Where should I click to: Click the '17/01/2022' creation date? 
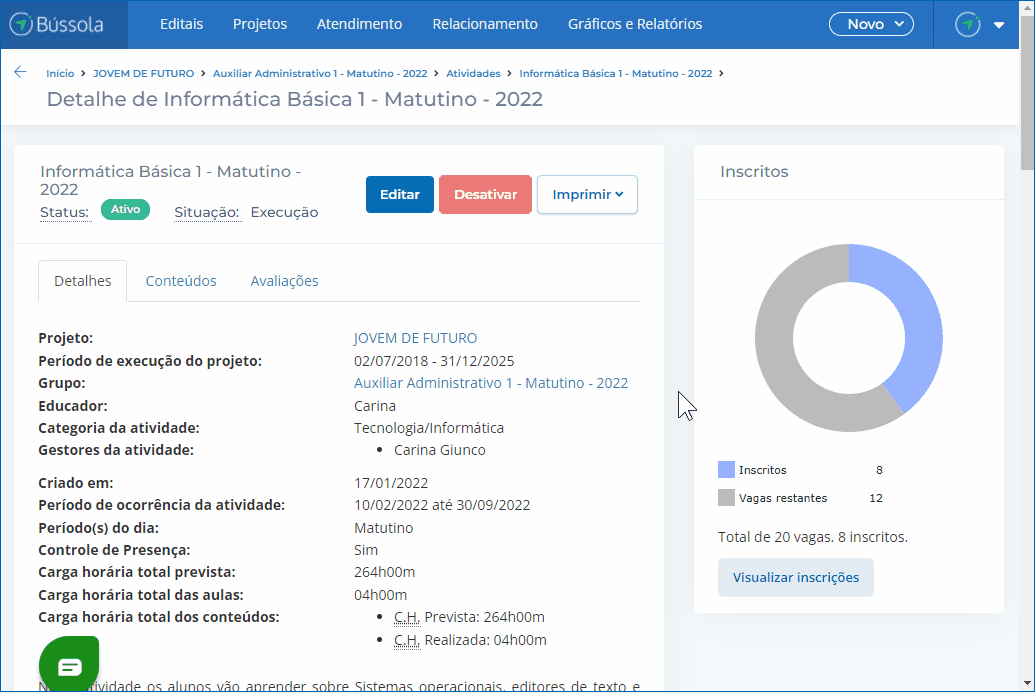391,483
